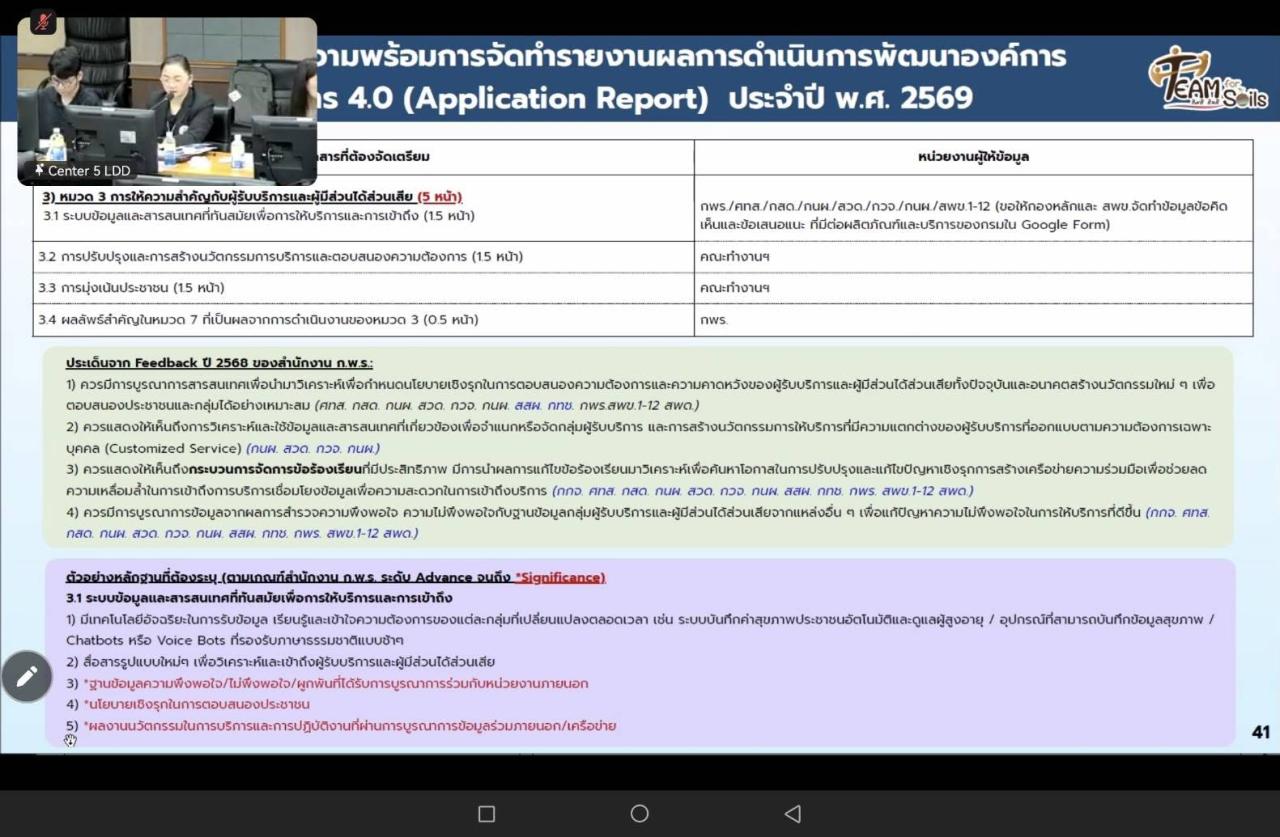Click bold text กระบวนการจัดการข้อร้องเรียน

(275, 468)
